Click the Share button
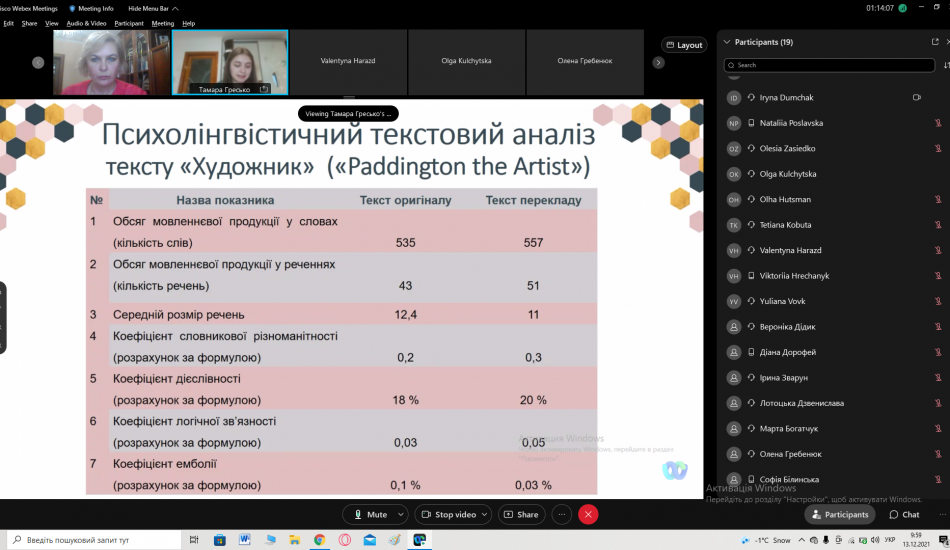 [x=520, y=514]
